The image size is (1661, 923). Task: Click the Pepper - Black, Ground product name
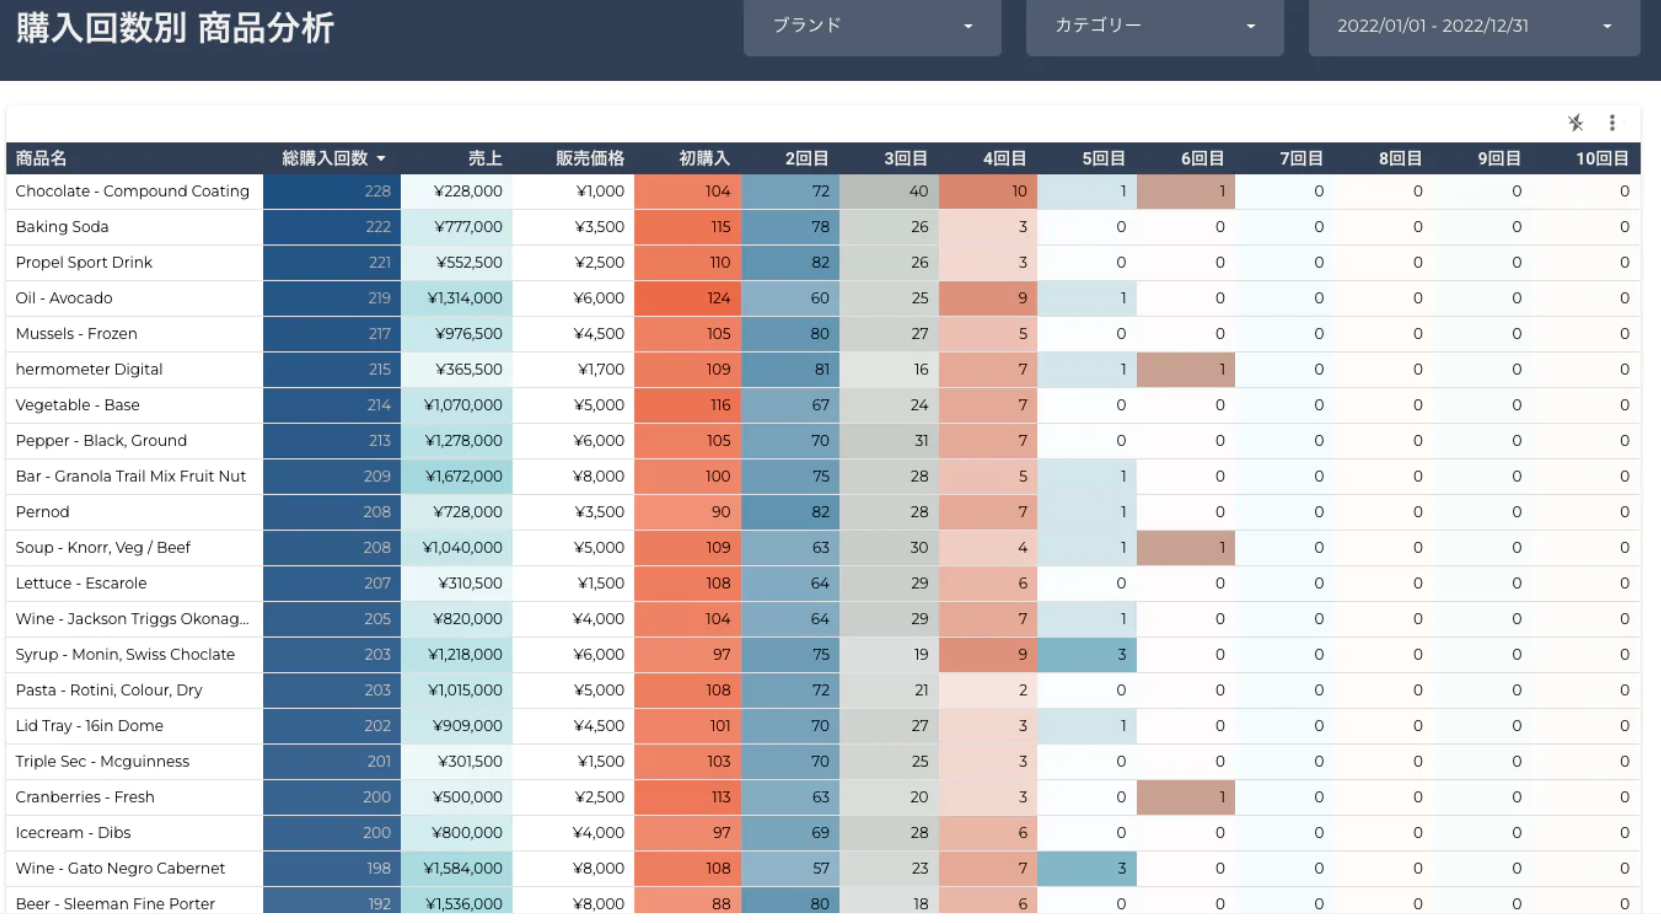tap(101, 441)
